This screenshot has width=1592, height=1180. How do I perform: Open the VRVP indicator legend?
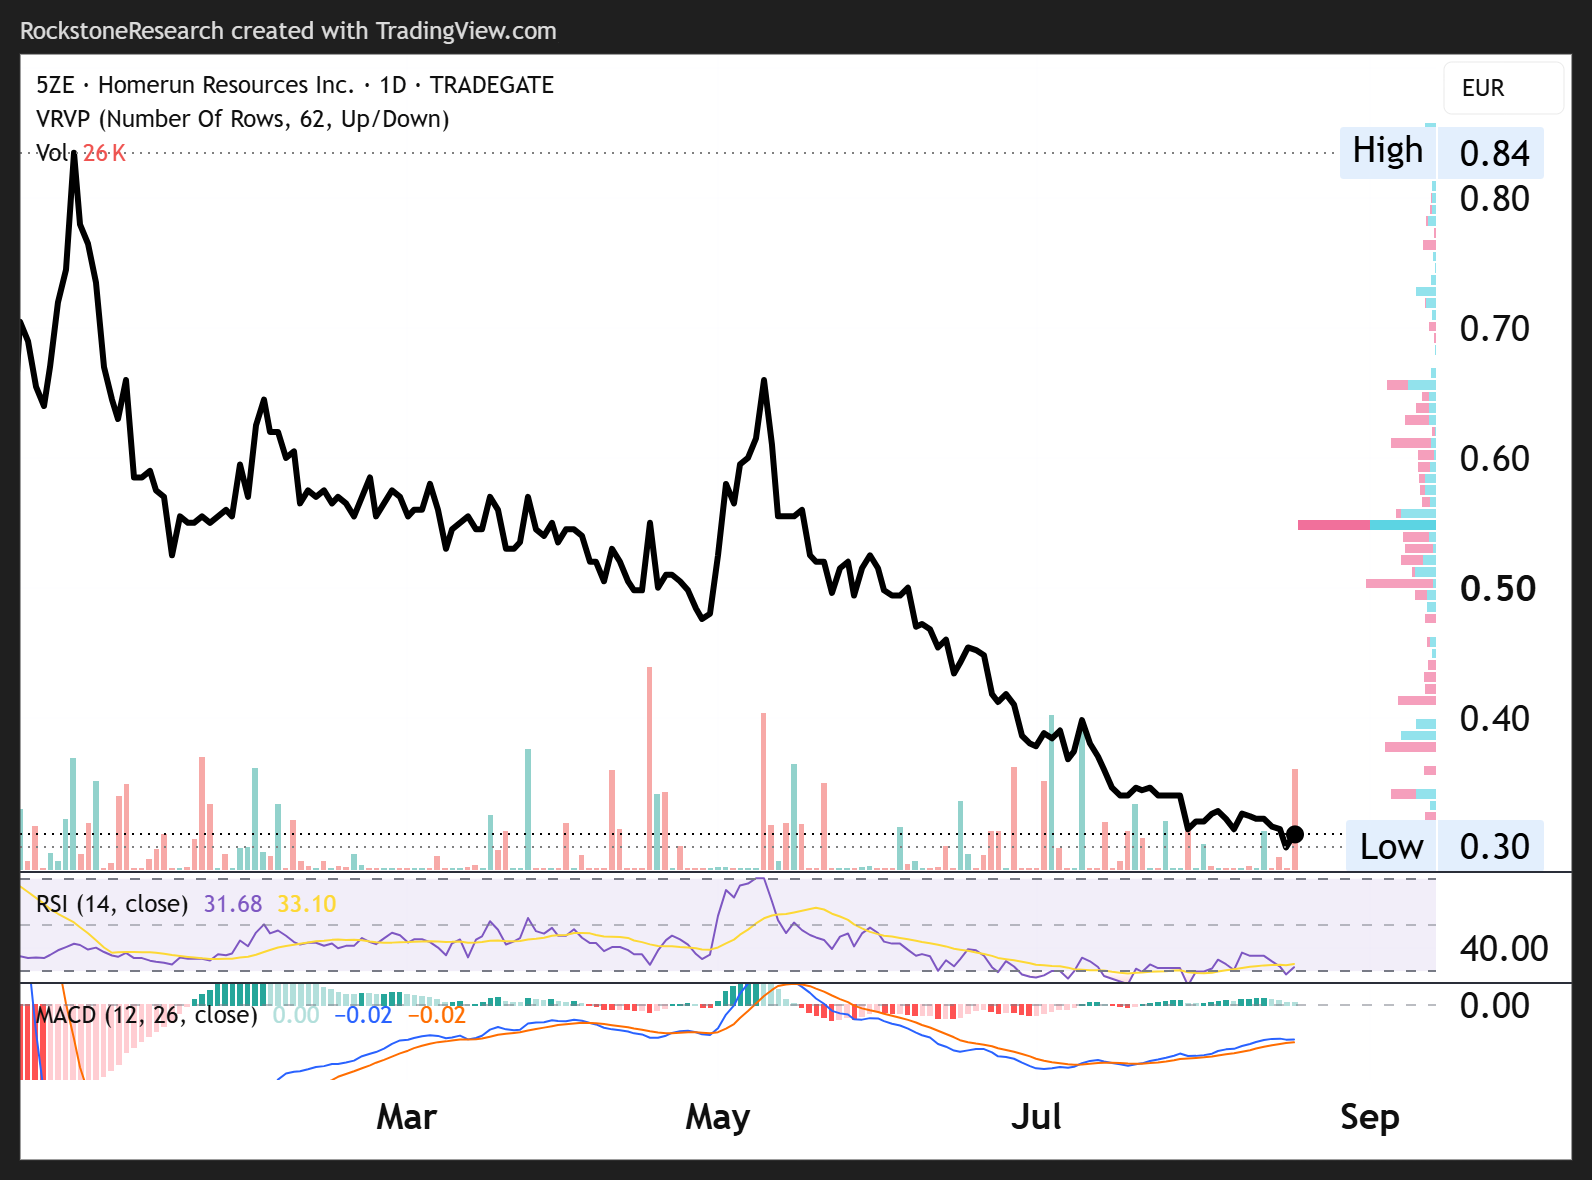click(x=242, y=119)
